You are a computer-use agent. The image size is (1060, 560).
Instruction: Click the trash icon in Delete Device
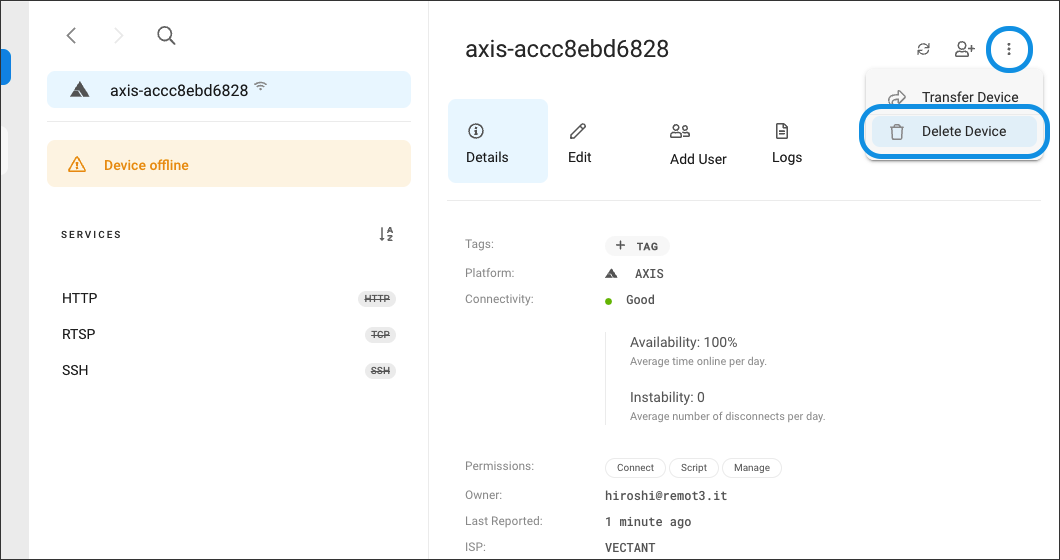pos(896,132)
